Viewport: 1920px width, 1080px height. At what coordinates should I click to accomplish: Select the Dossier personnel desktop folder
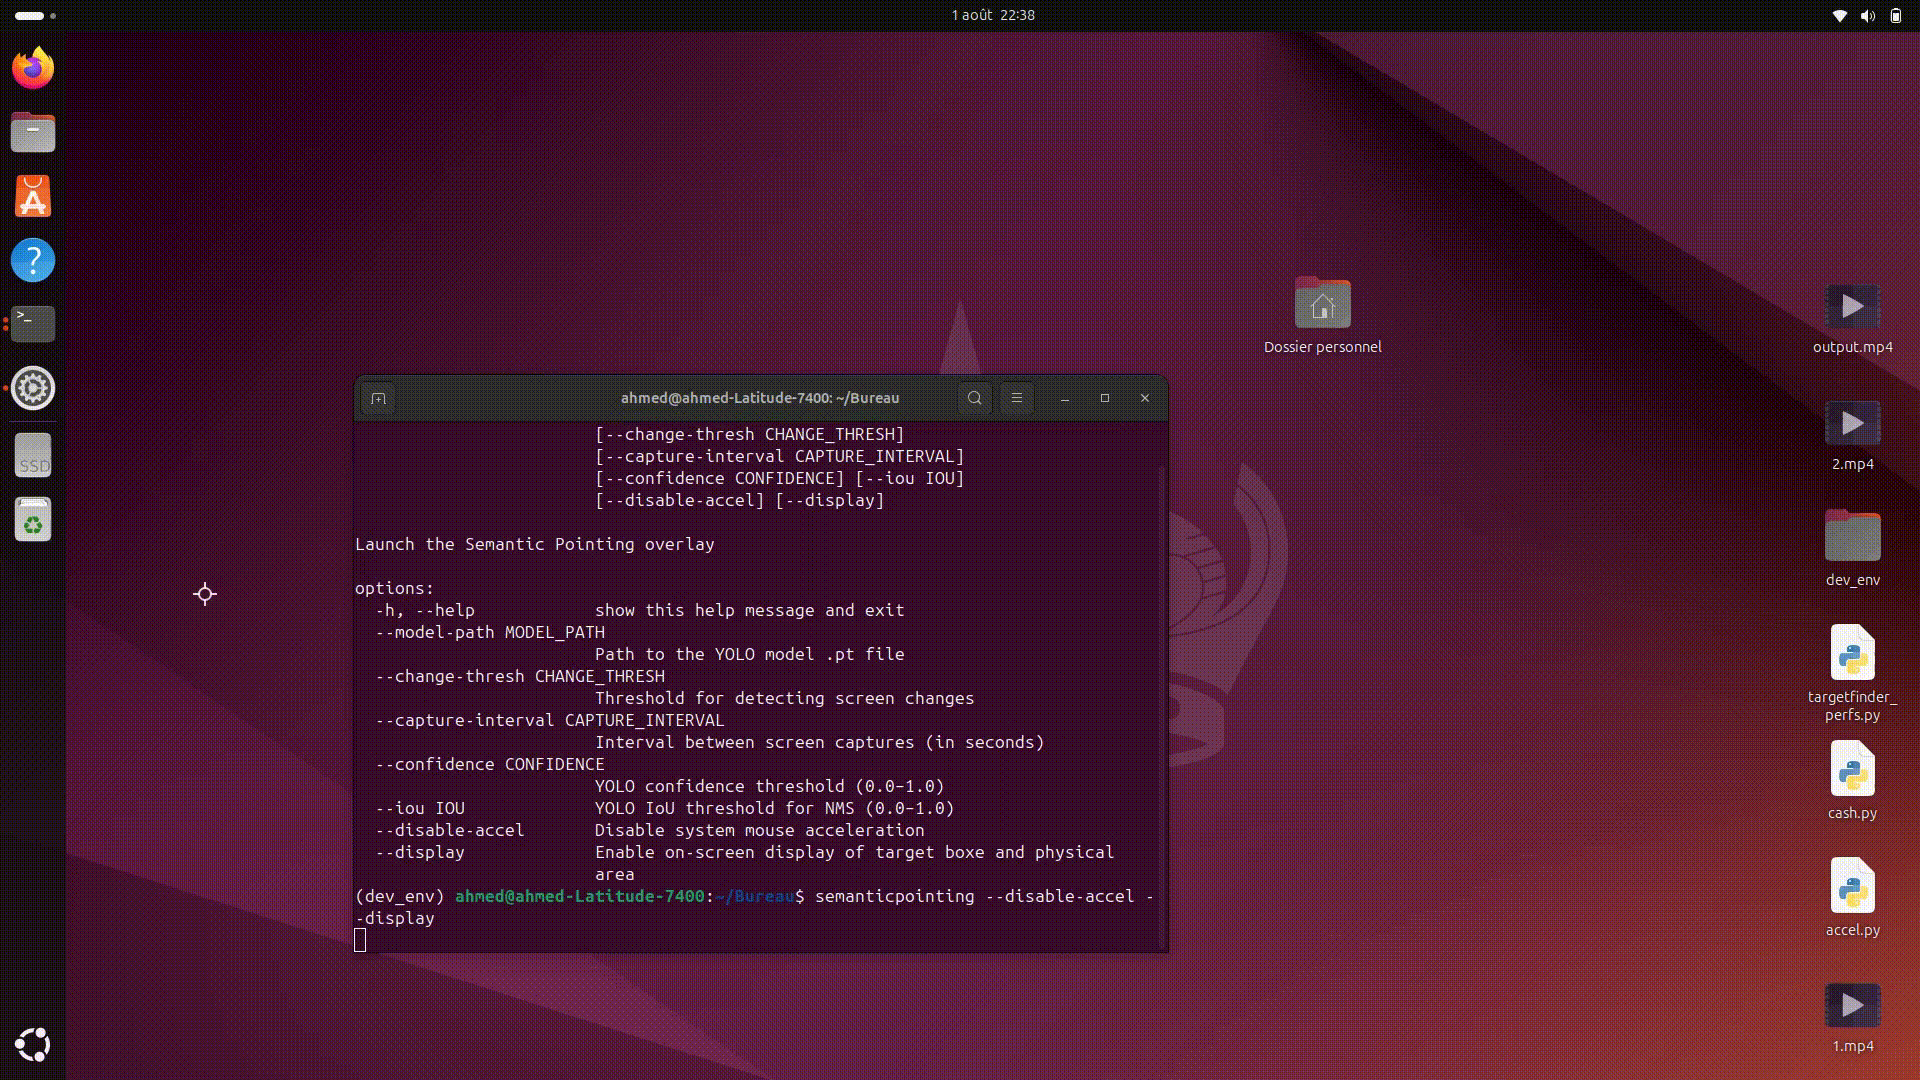[1322, 305]
